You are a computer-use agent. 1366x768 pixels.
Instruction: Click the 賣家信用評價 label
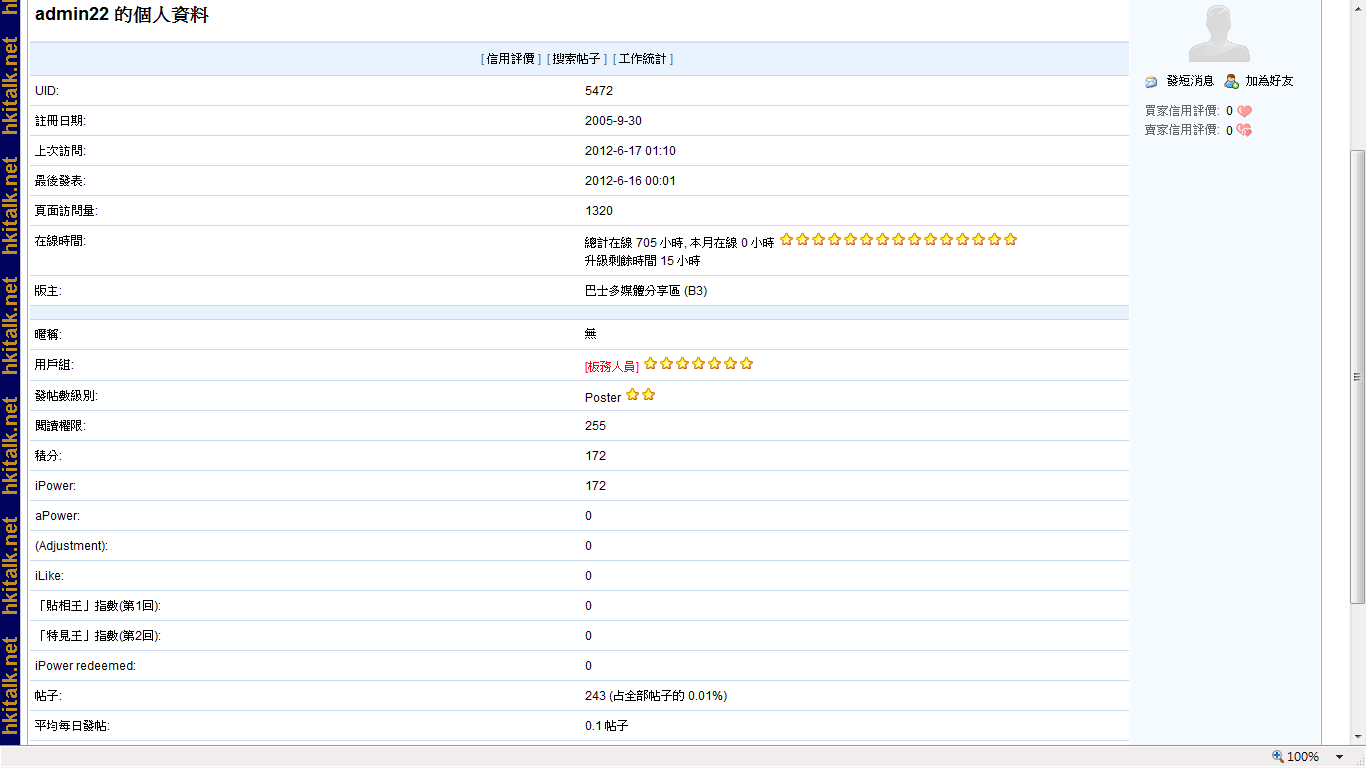[x=1182, y=130]
